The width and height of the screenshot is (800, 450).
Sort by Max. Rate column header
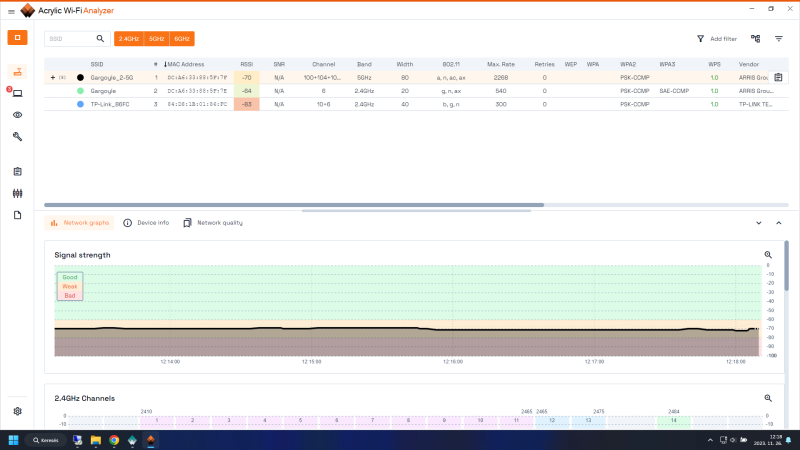pos(501,64)
